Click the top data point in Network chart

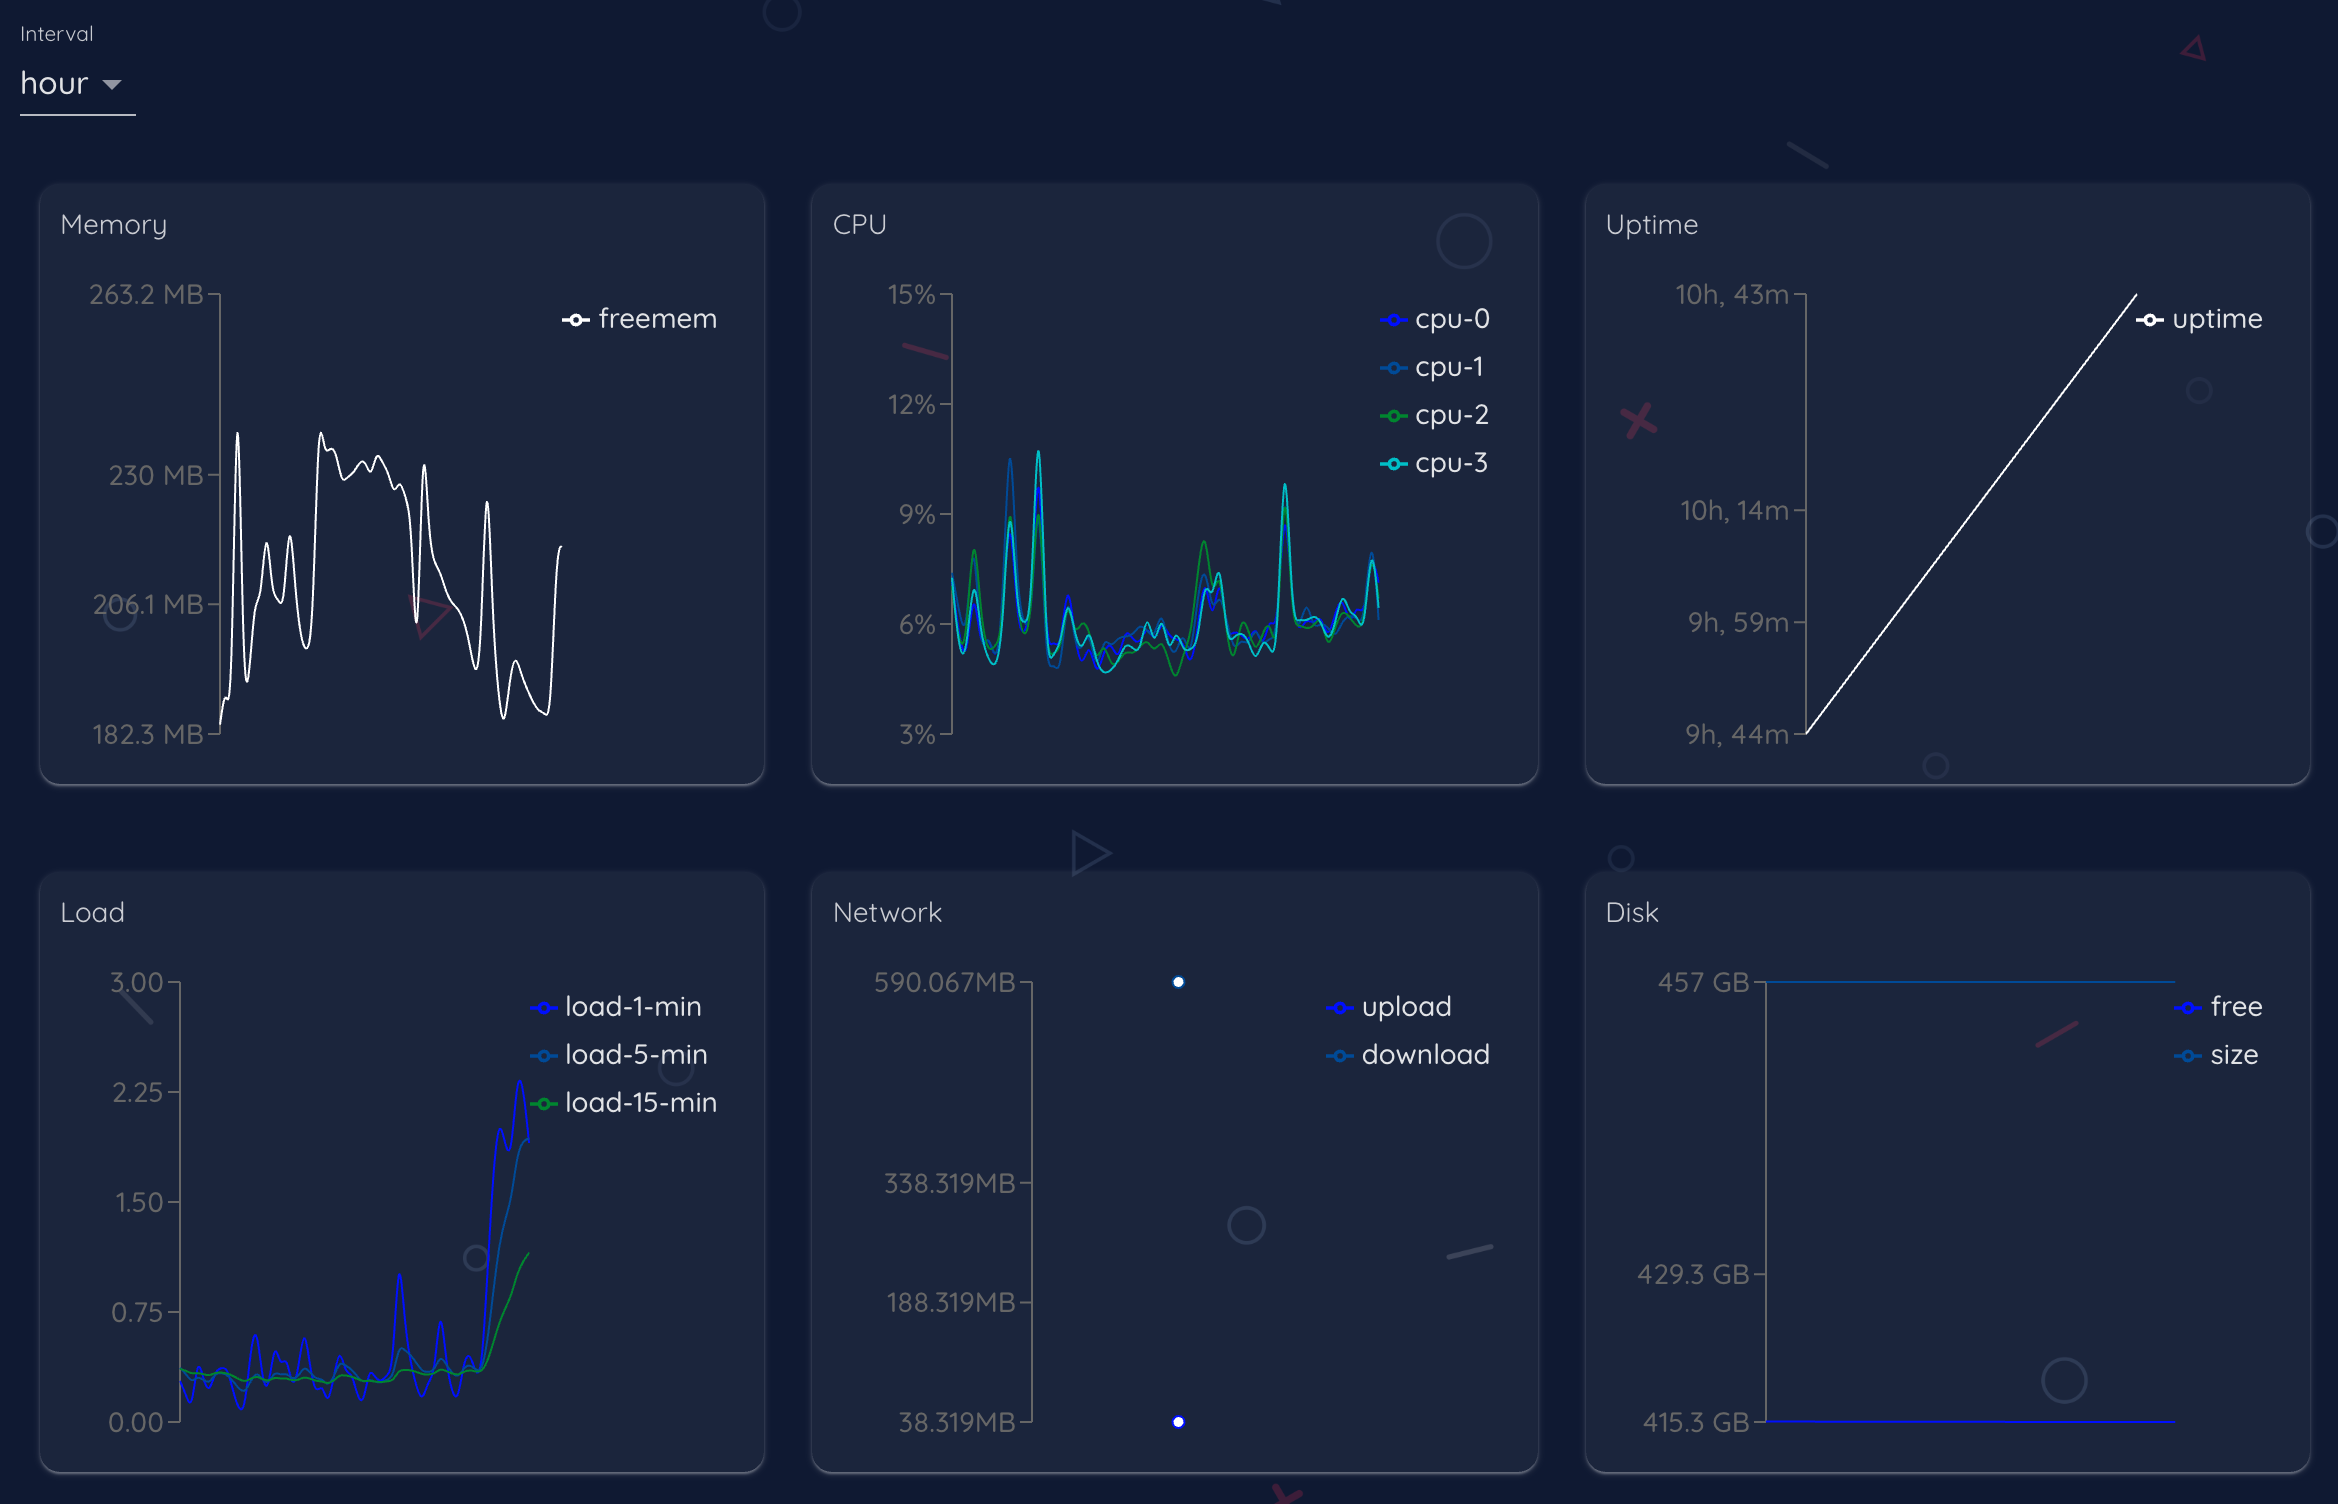click(x=1178, y=982)
